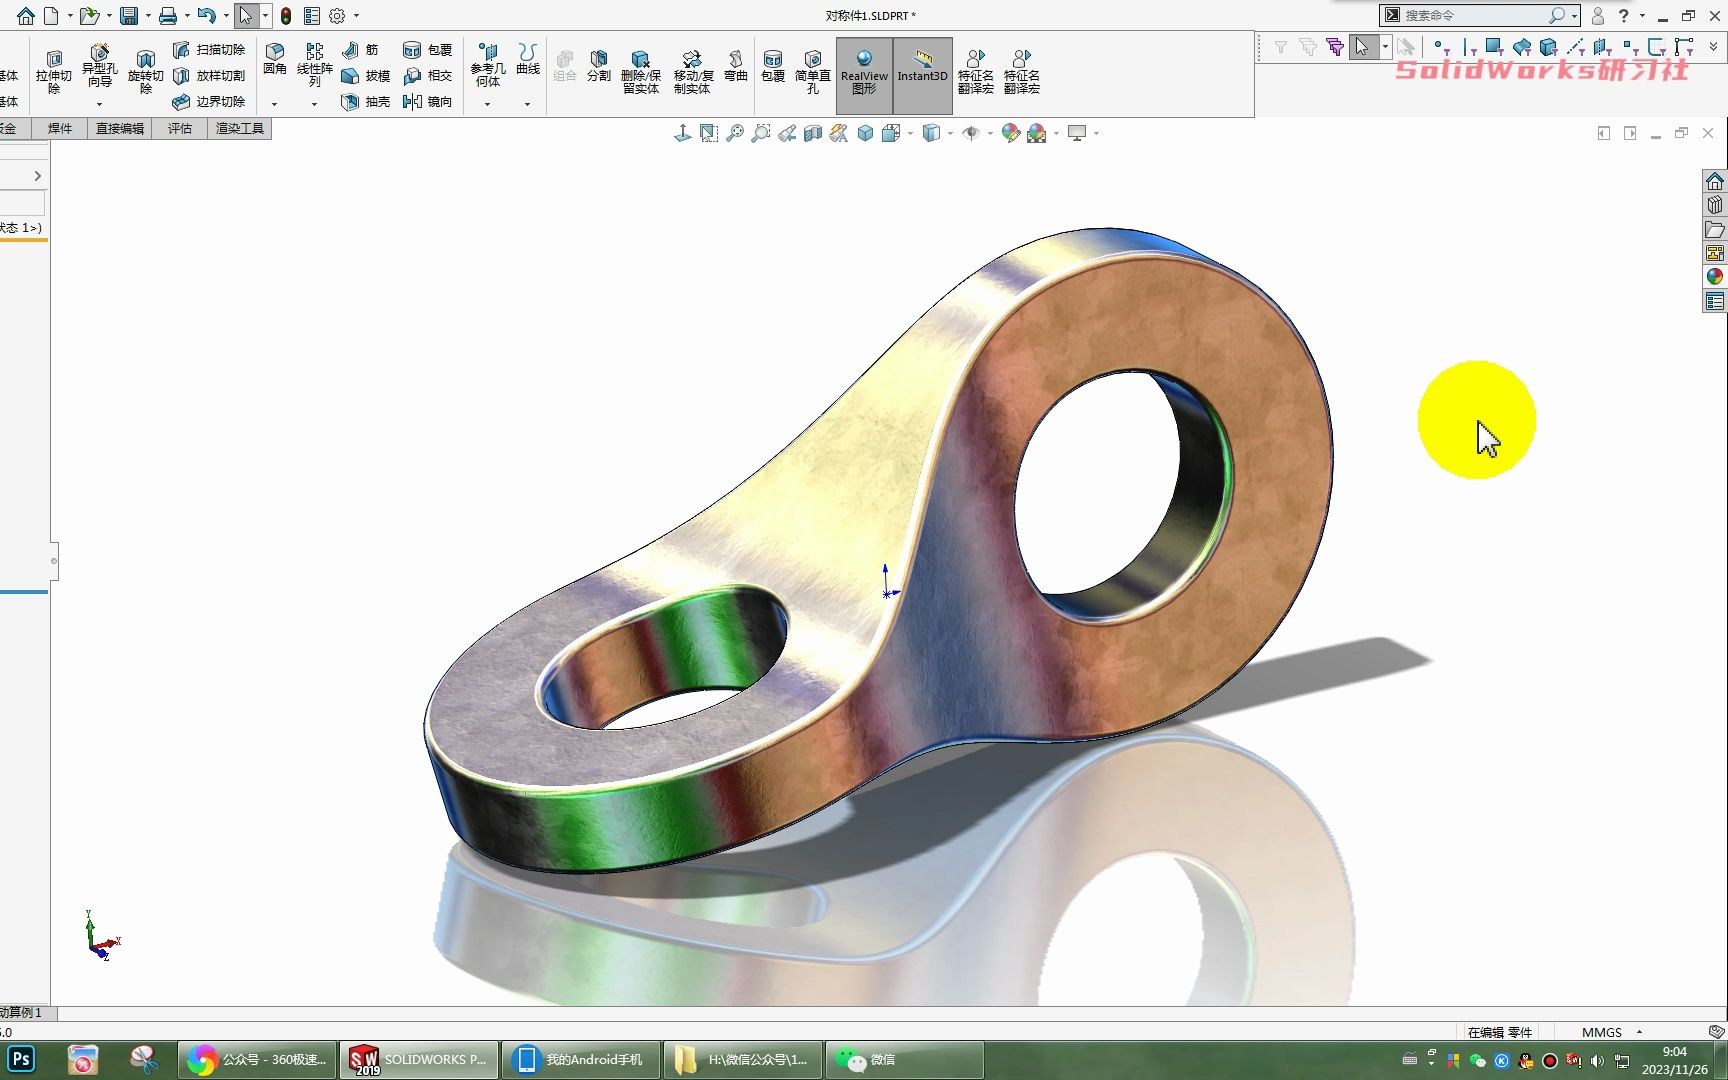
Task: Select the Shell (抽壳) tool
Action: [x=366, y=102]
